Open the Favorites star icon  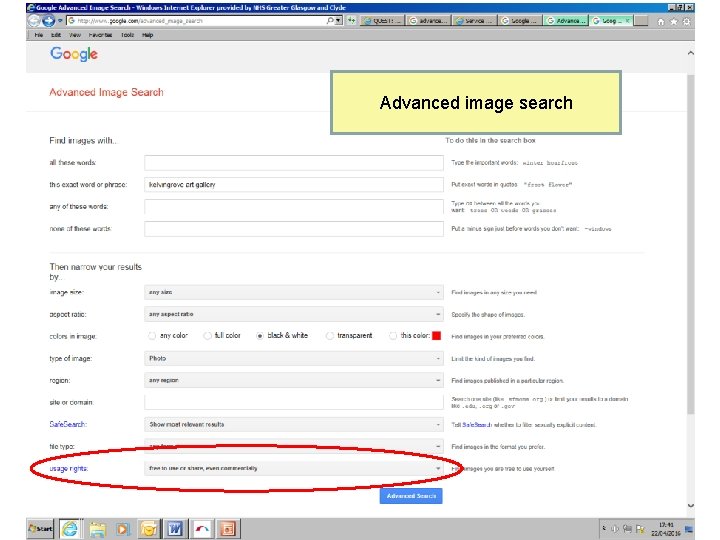point(673,22)
